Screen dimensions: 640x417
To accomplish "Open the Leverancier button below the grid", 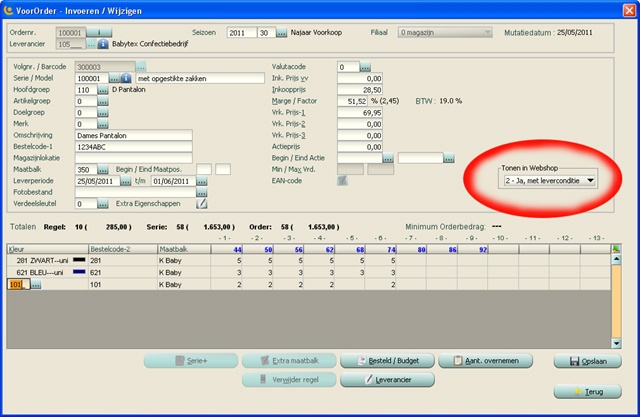I will (x=387, y=380).
